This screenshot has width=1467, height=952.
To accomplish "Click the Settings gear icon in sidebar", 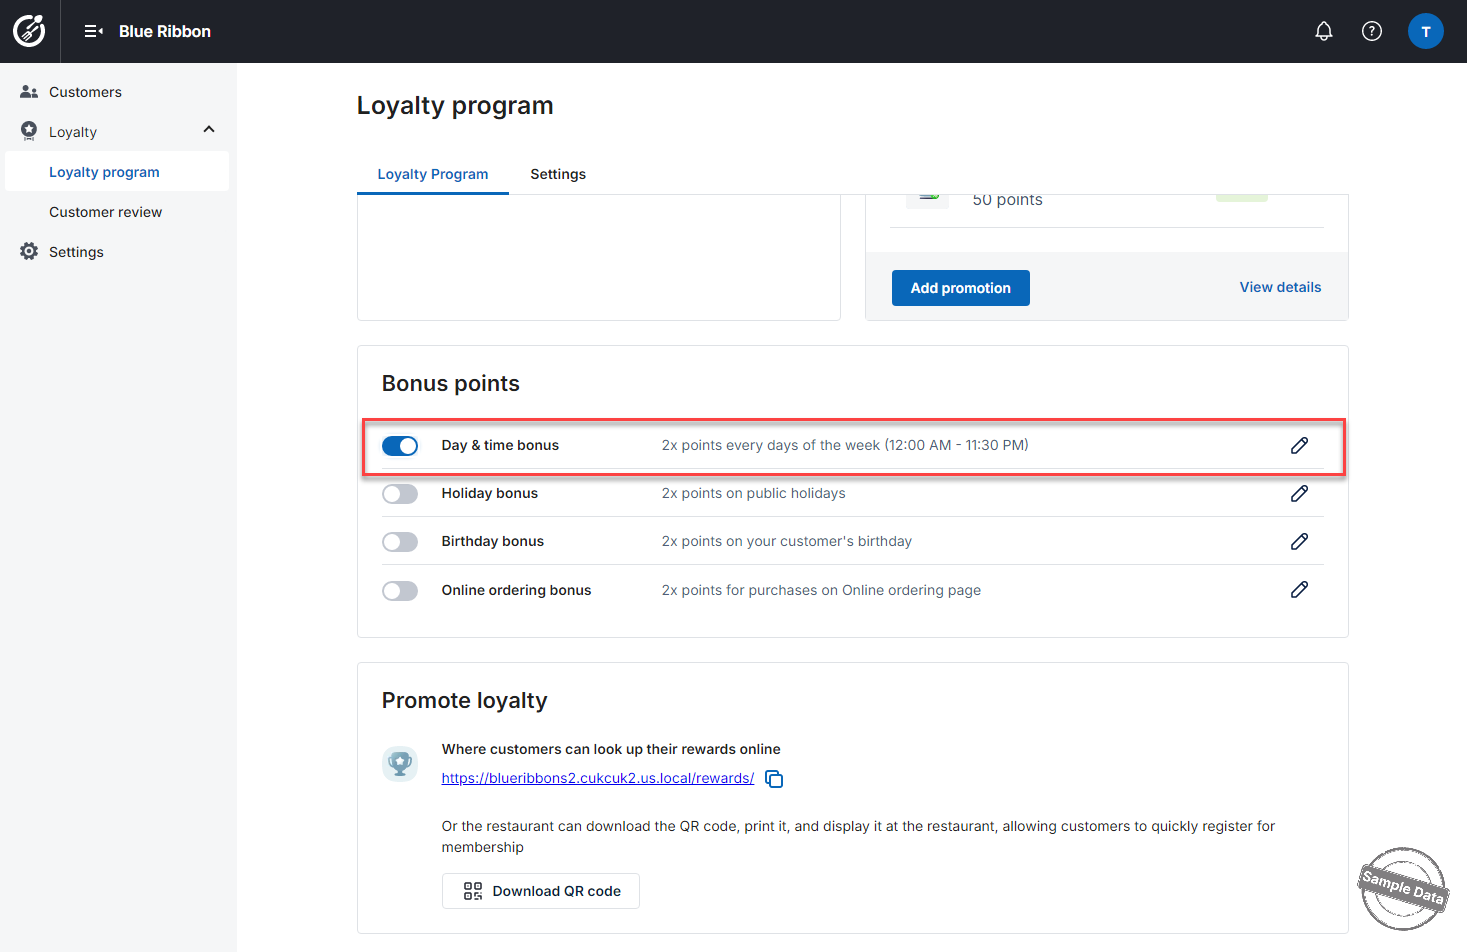I will pos(29,251).
